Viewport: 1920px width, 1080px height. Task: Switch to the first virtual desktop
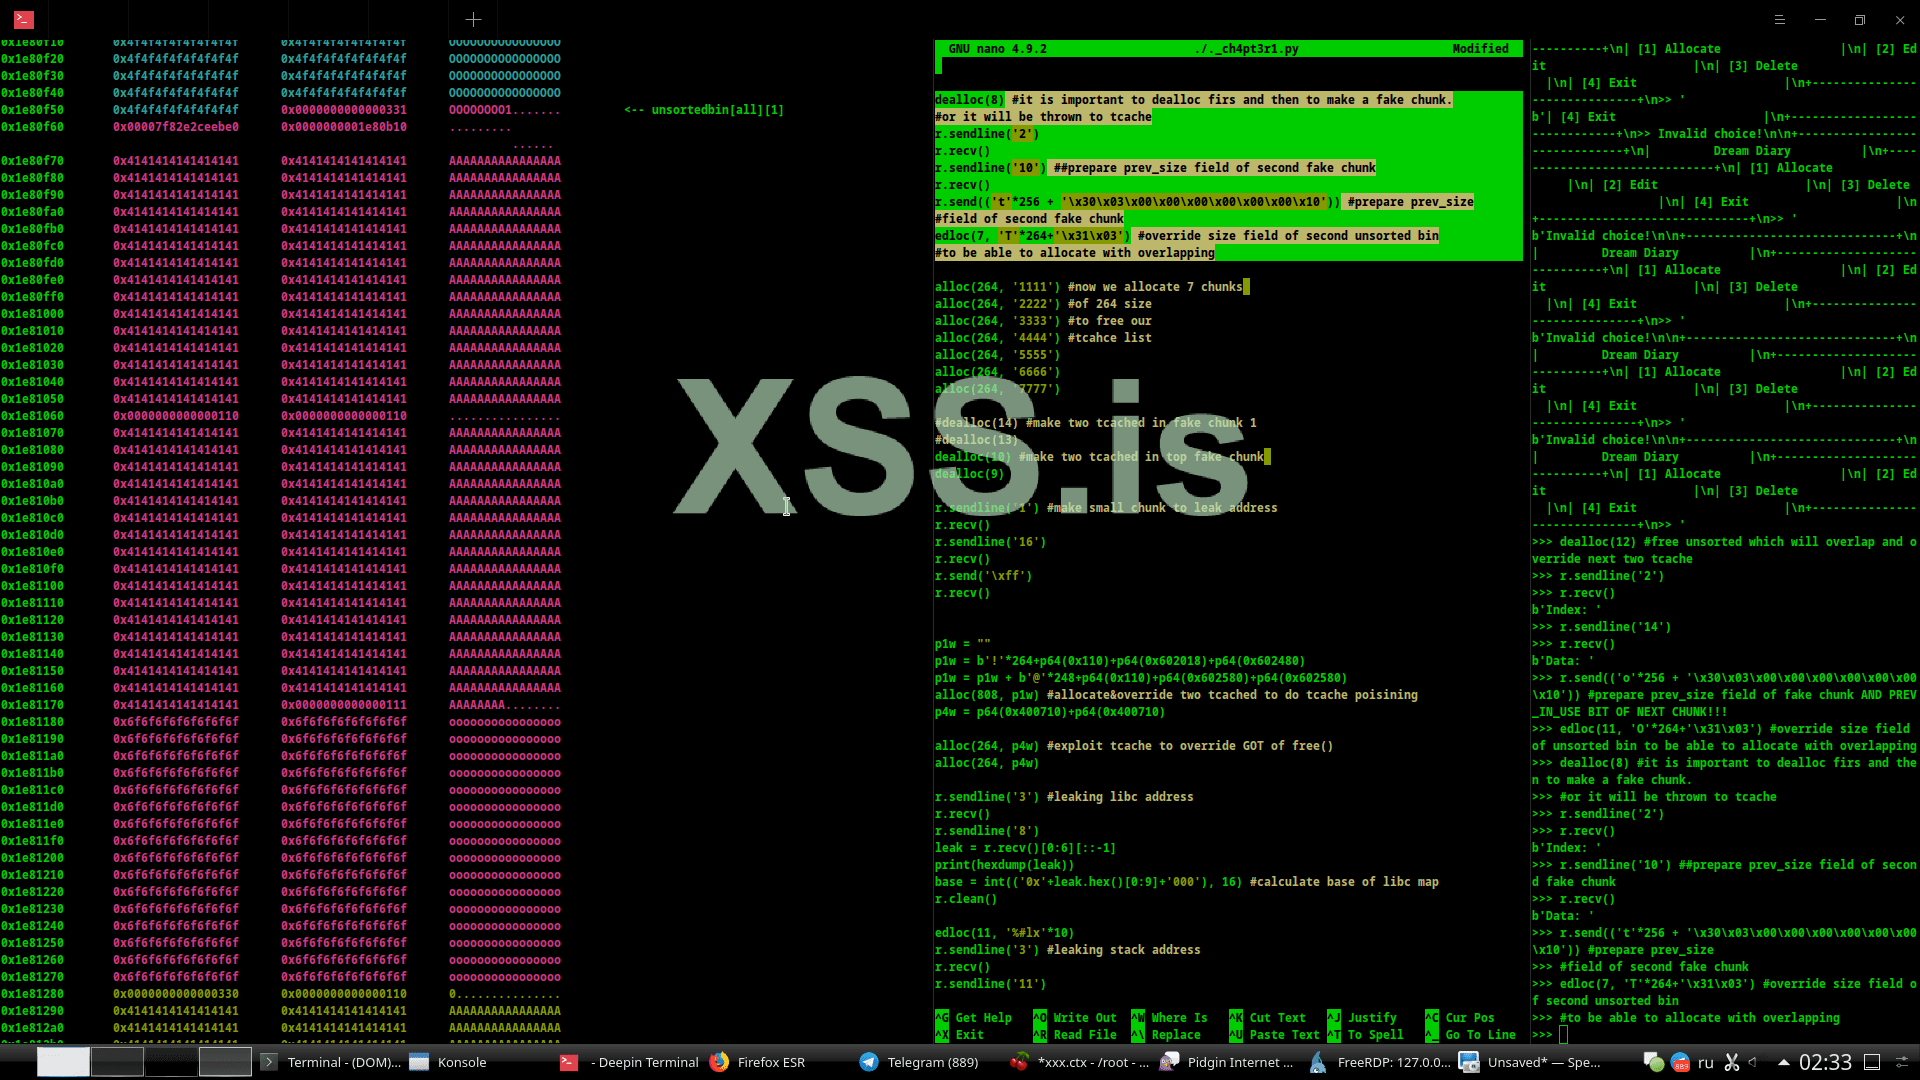(x=63, y=1062)
